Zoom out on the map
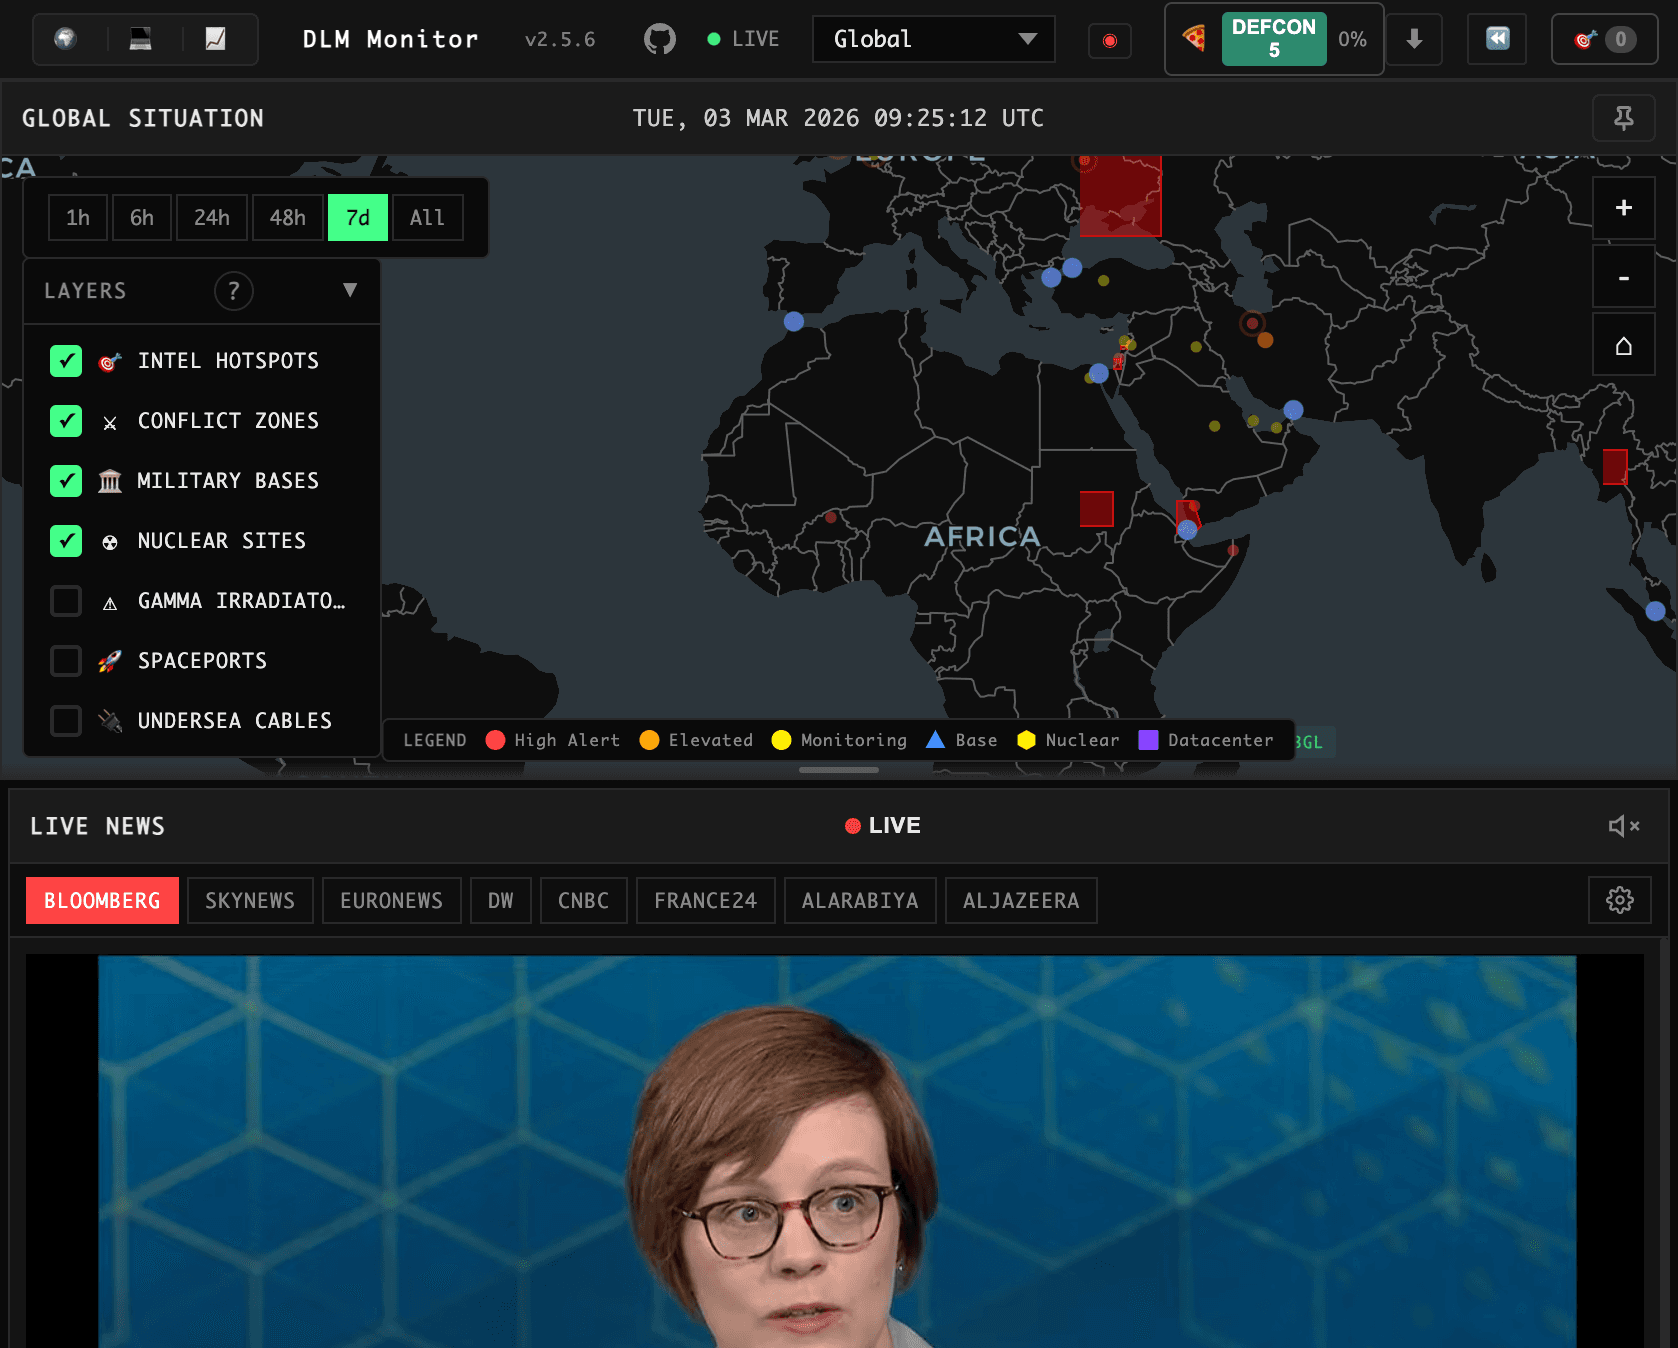The width and height of the screenshot is (1678, 1348). [x=1624, y=277]
